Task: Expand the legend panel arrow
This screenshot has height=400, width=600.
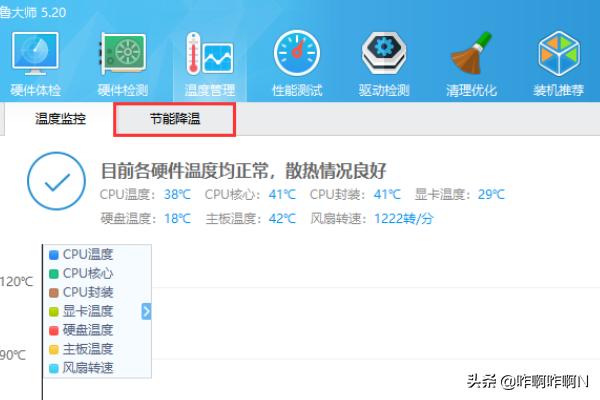Action: (146, 311)
